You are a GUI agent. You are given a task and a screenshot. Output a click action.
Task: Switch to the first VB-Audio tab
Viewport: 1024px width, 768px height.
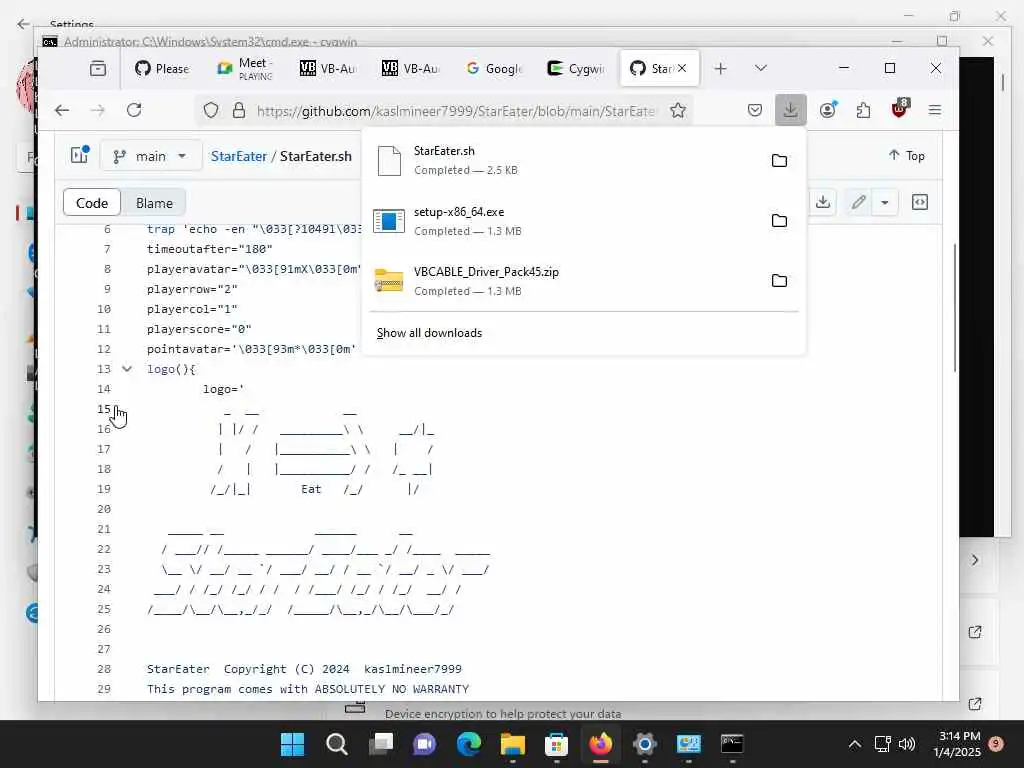(327, 68)
